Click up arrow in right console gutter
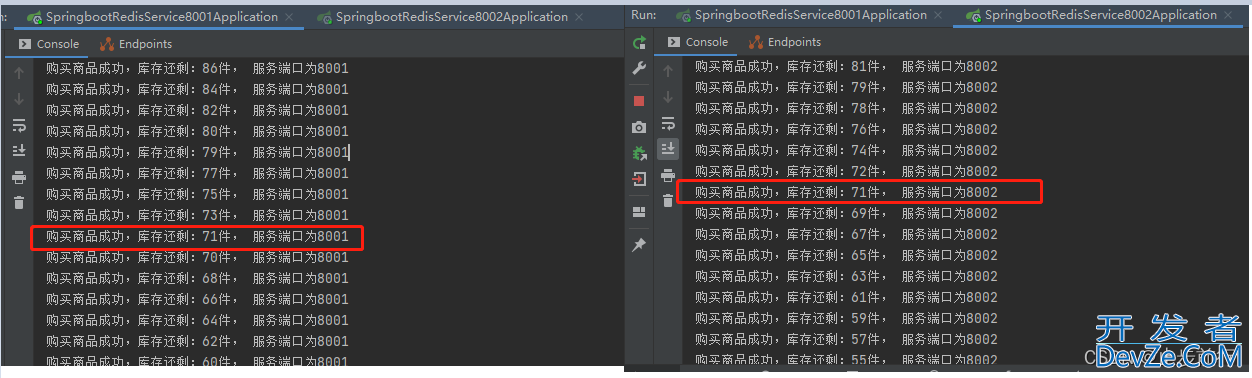 pyautogui.click(x=668, y=71)
